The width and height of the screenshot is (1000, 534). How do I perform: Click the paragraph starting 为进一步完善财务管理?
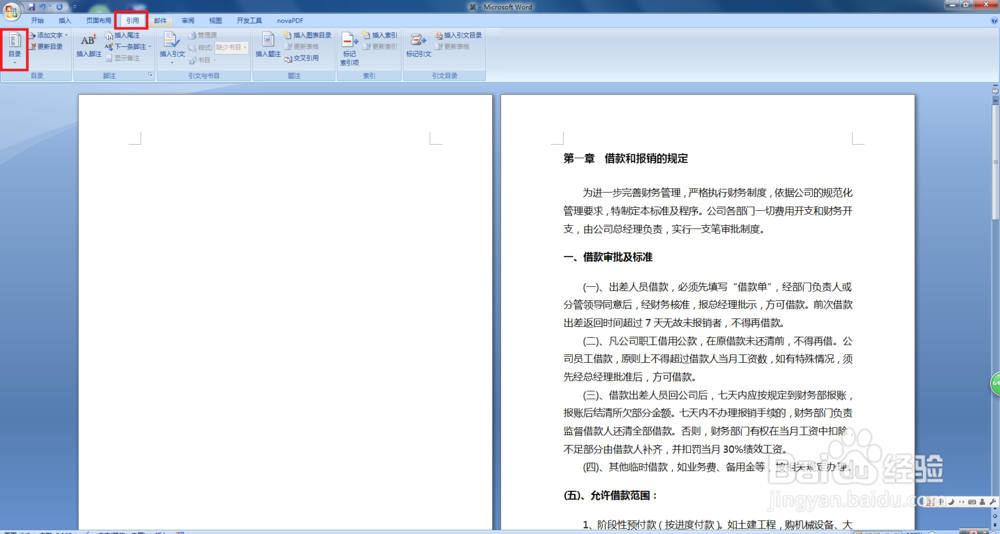708,211
